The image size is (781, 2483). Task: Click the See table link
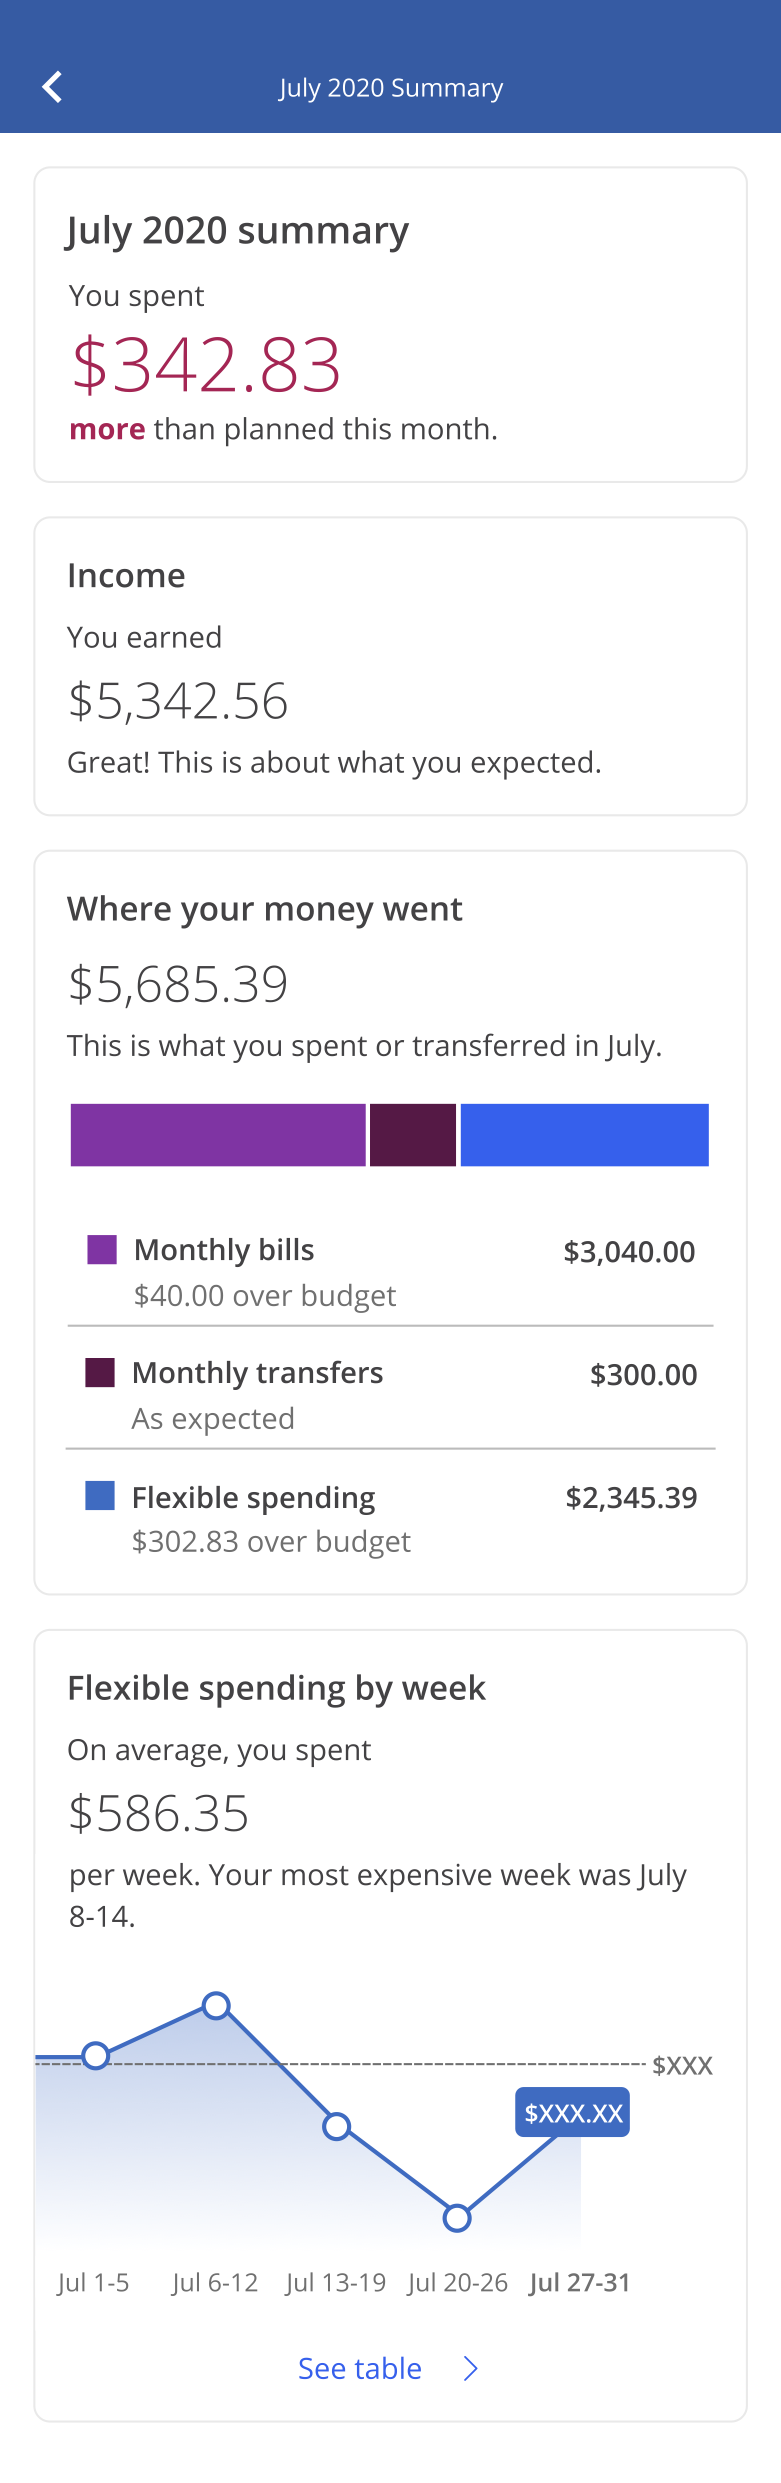(x=360, y=2368)
